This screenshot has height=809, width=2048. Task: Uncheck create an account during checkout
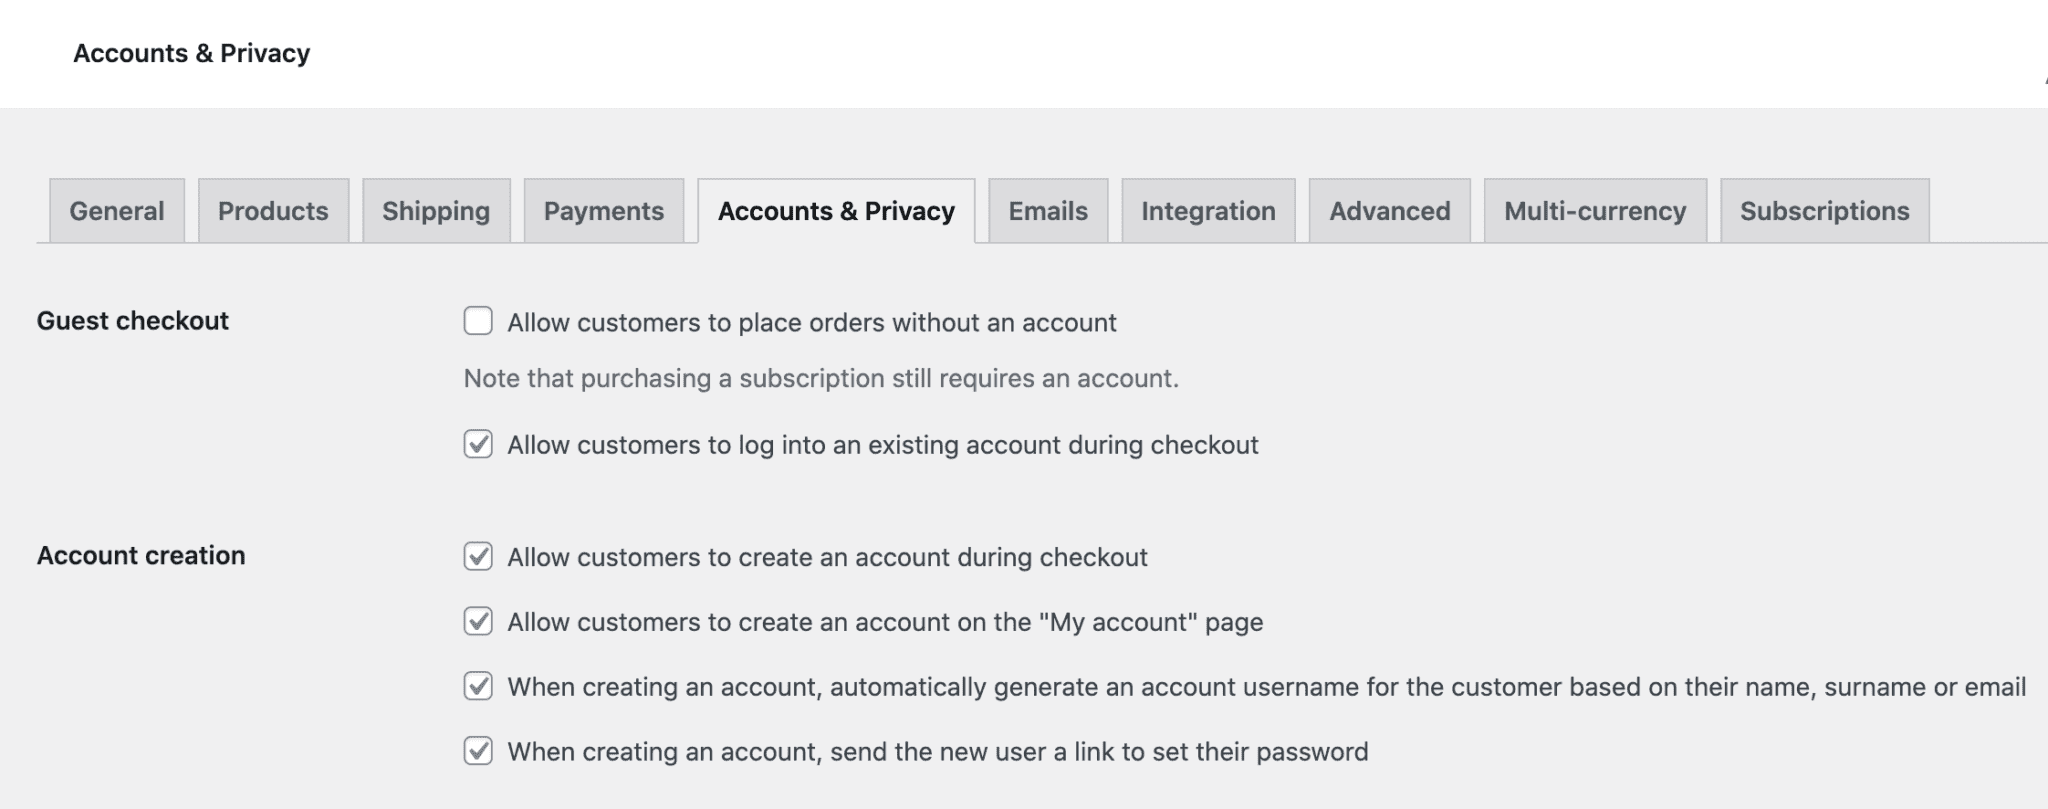(x=478, y=556)
